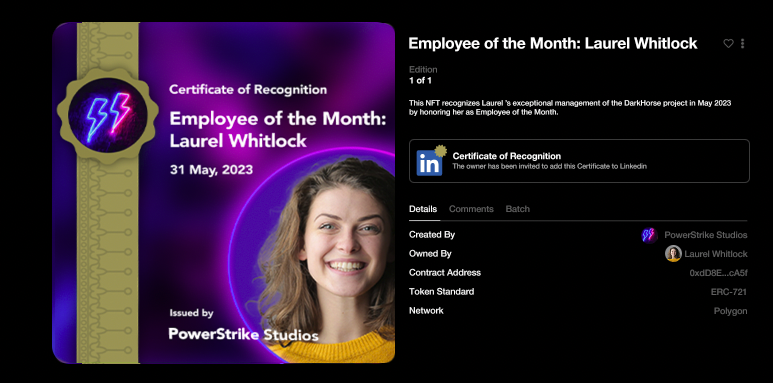Open the Batch tab

point(518,209)
